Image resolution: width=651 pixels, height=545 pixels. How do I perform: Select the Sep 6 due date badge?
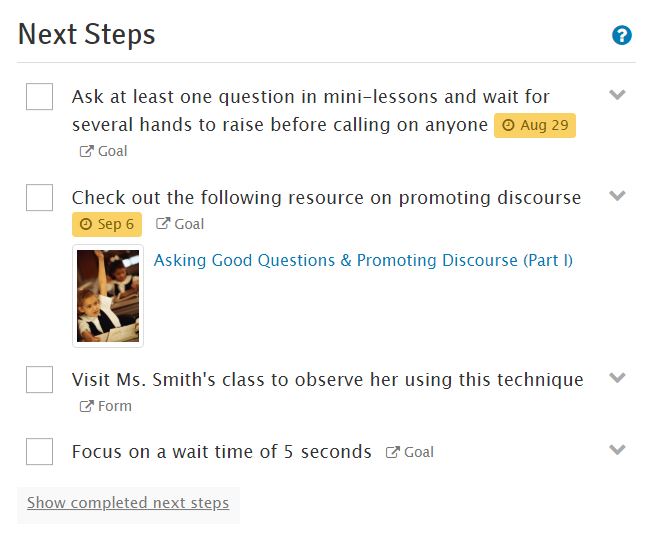107,224
